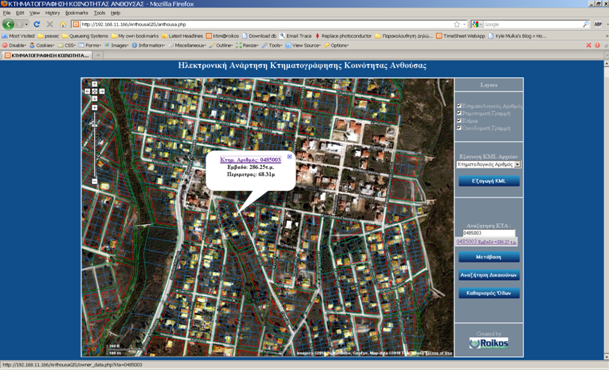609x370 pixels.
Task: Zoom out with the map minus button
Action: point(94,181)
